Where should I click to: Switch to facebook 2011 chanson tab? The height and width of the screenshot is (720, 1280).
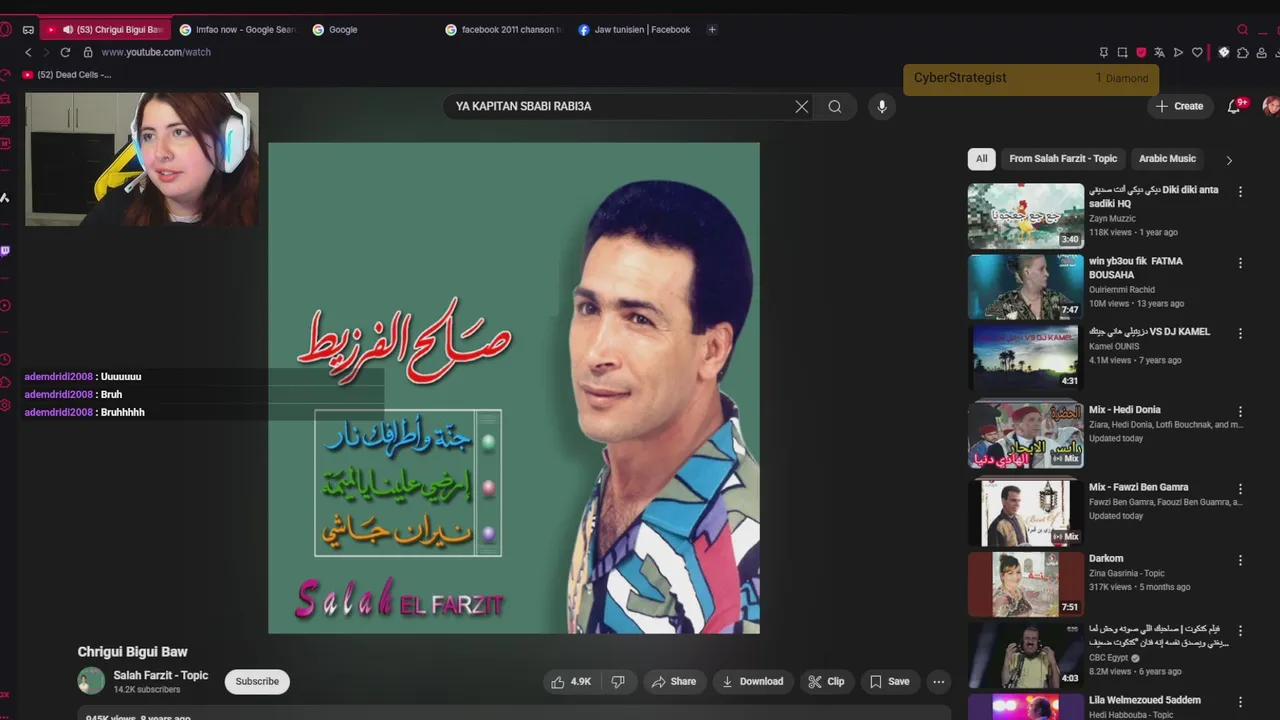point(503,30)
